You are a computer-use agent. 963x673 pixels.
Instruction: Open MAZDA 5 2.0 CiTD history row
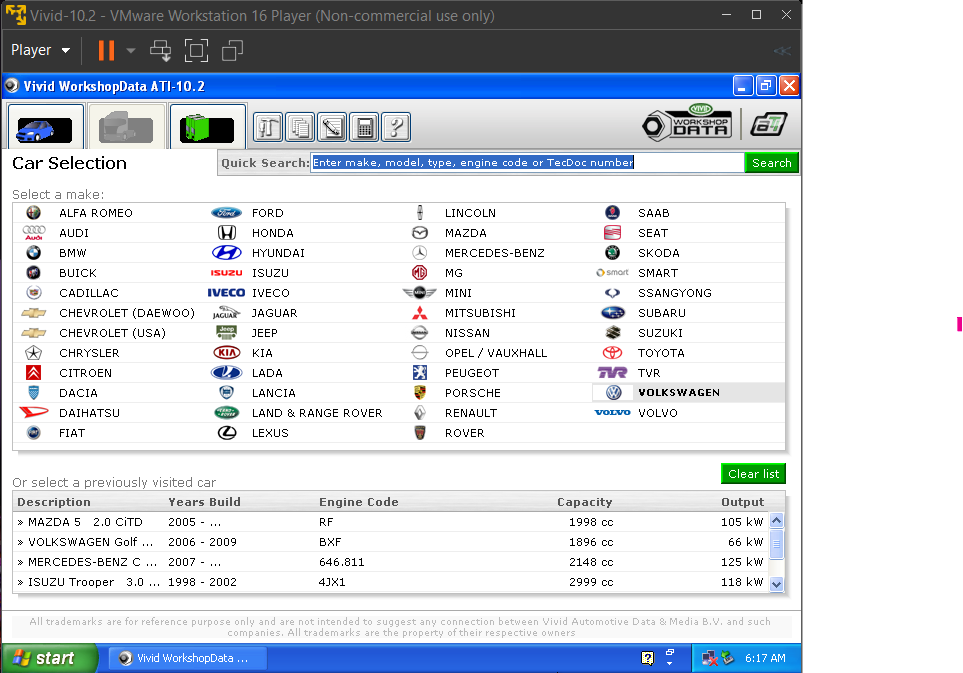[391, 522]
